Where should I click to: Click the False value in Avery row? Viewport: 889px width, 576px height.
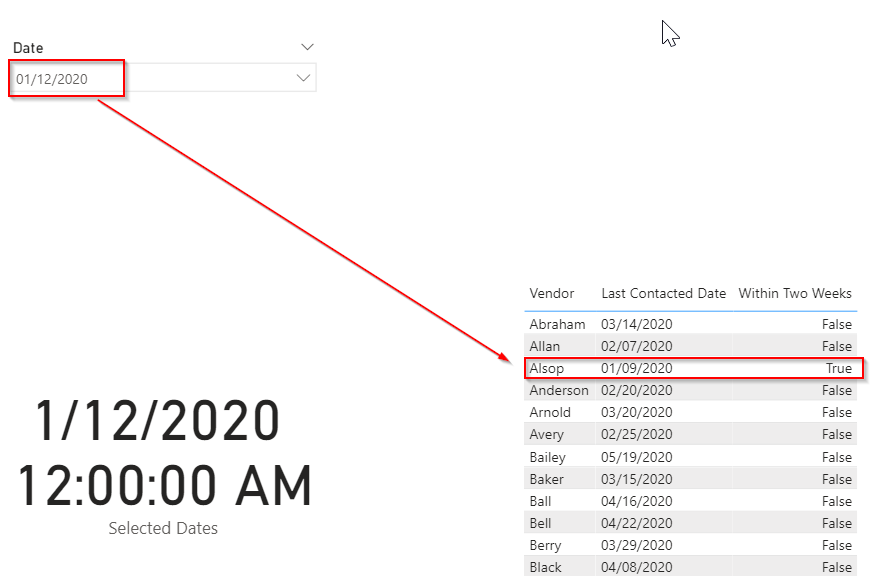point(837,435)
